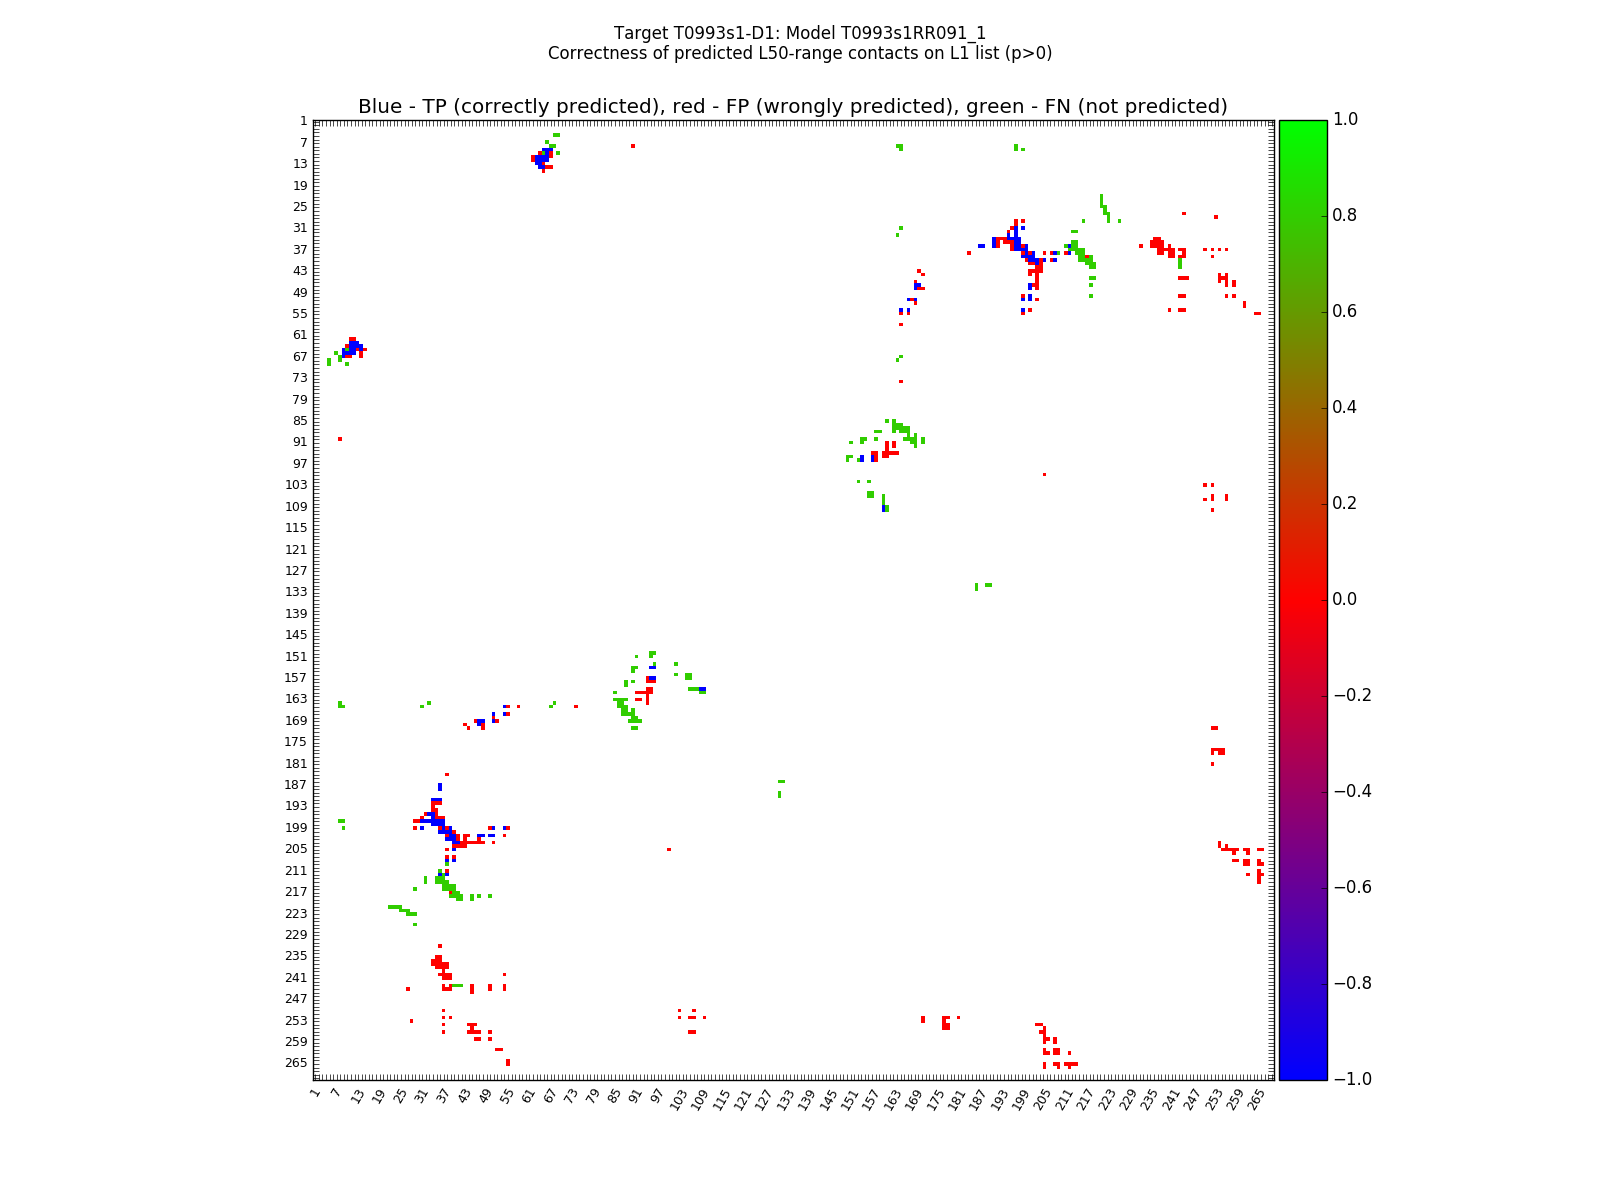Click the y-axis tick label 133
Viewport: 1600px width, 1200px height.
(296, 592)
